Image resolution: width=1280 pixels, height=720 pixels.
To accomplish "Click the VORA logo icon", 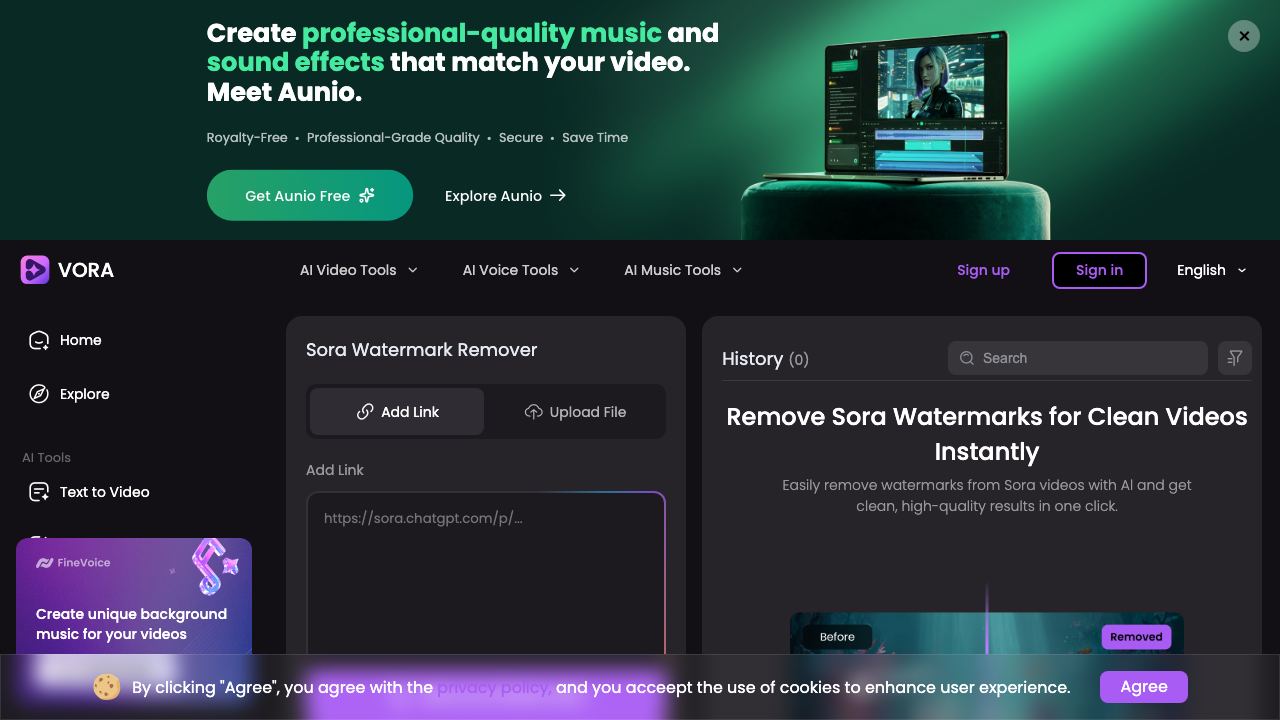I will [35, 270].
